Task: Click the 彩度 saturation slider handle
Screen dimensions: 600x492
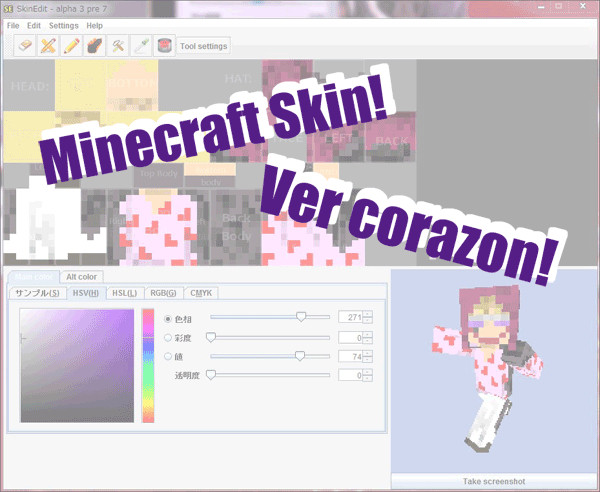Action: 211,337
